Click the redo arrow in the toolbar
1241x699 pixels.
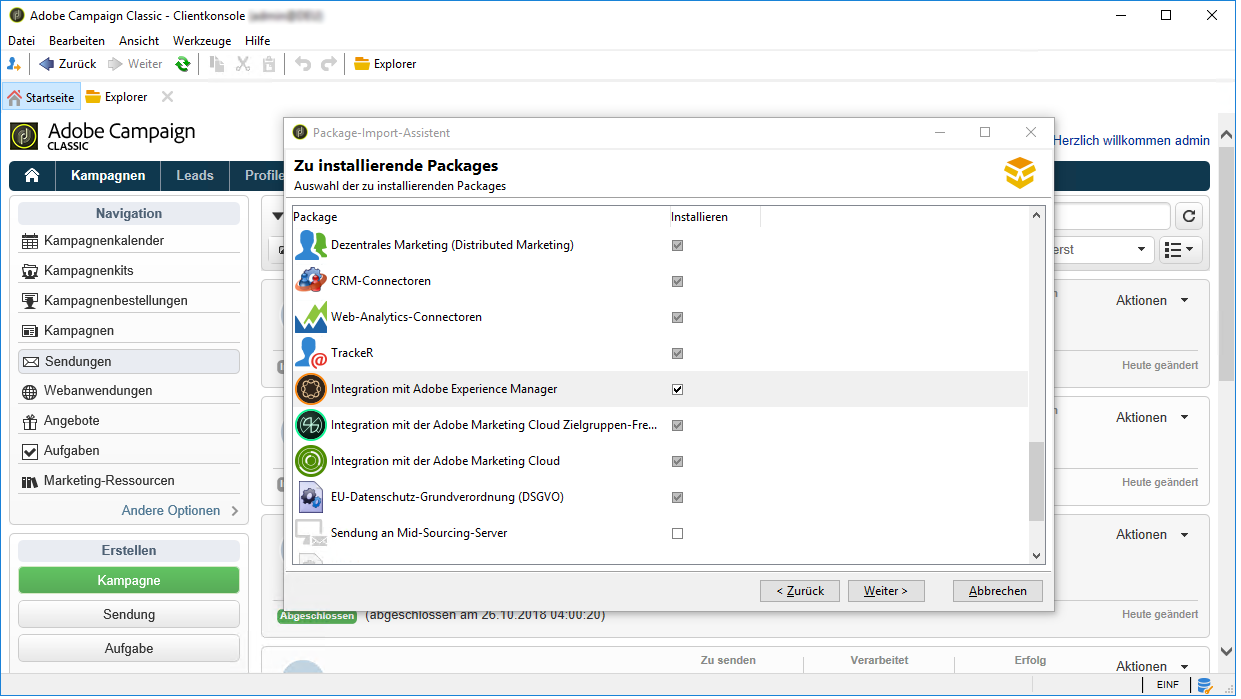329,64
